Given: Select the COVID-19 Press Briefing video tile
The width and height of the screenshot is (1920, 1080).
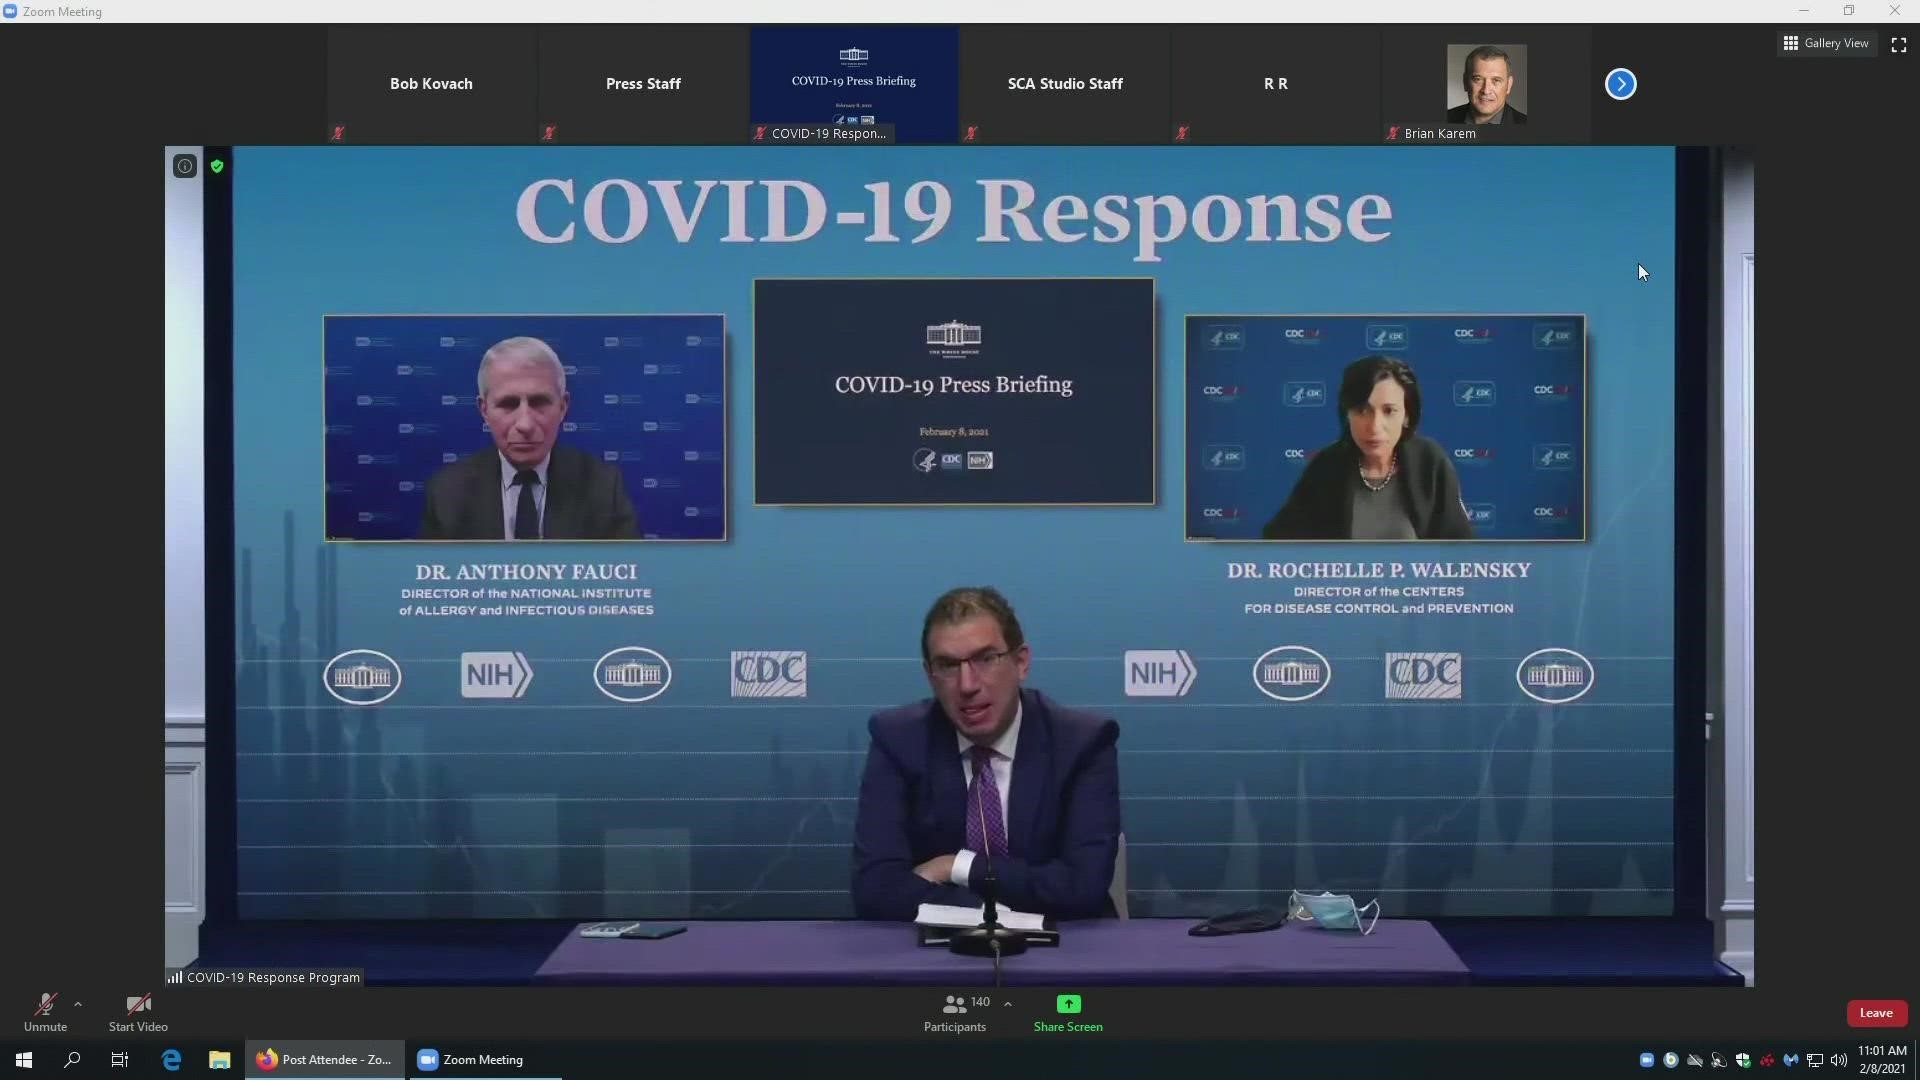Looking at the screenshot, I should click(x=854, y=84).
